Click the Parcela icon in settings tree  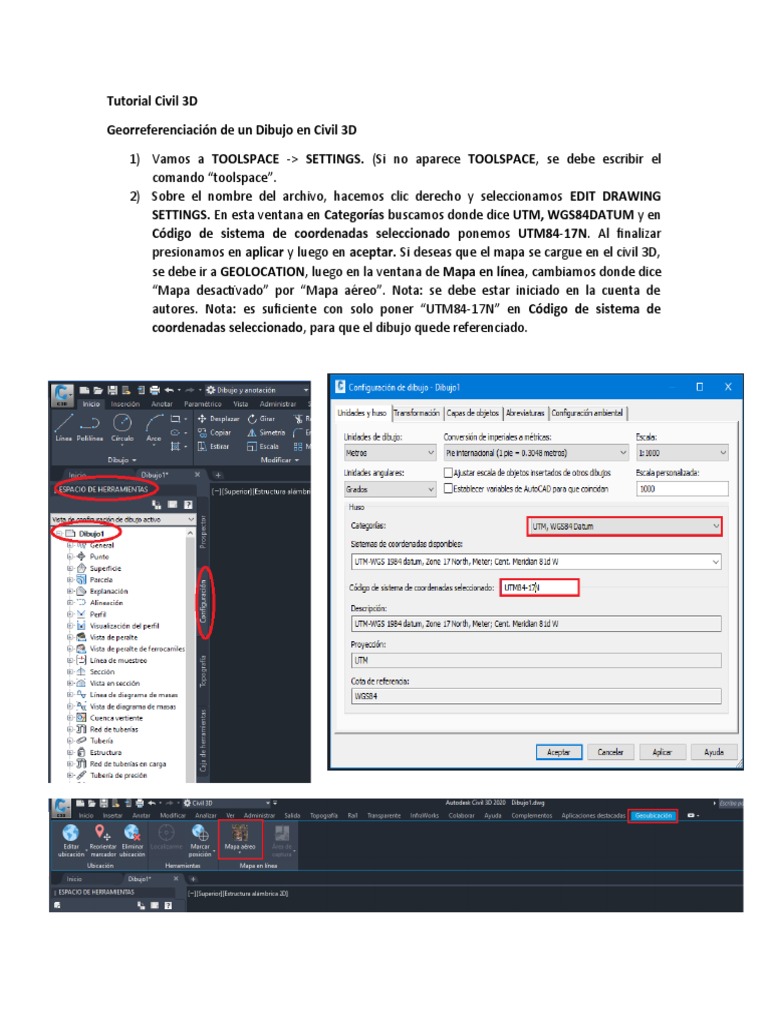coord(82,579)
